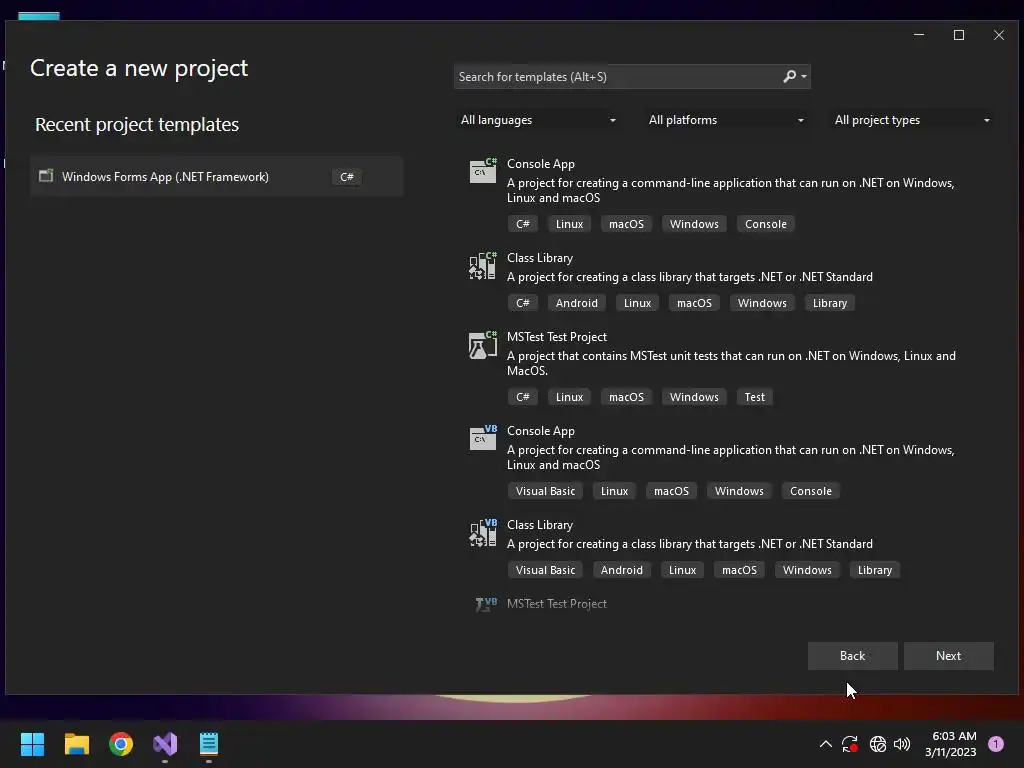Click the Library tag under VB Class Library
1024x768 pixels.
coord(874,570)
